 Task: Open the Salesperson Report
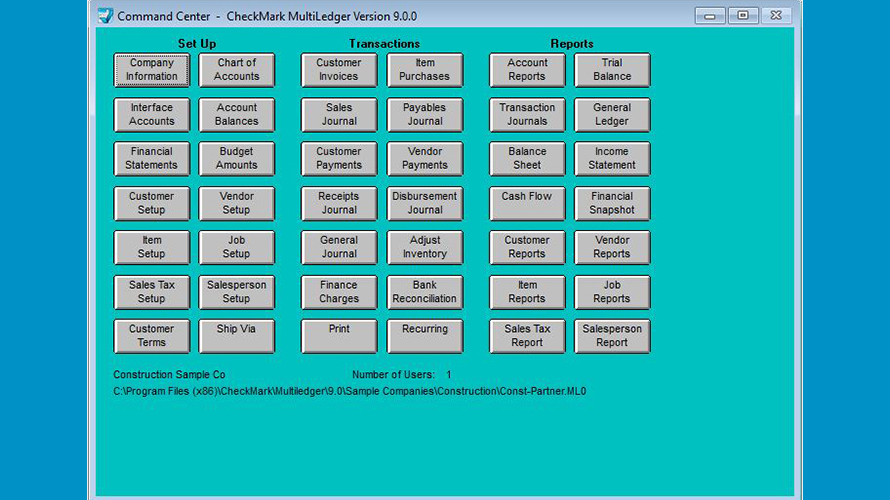[x=612, y=336]
